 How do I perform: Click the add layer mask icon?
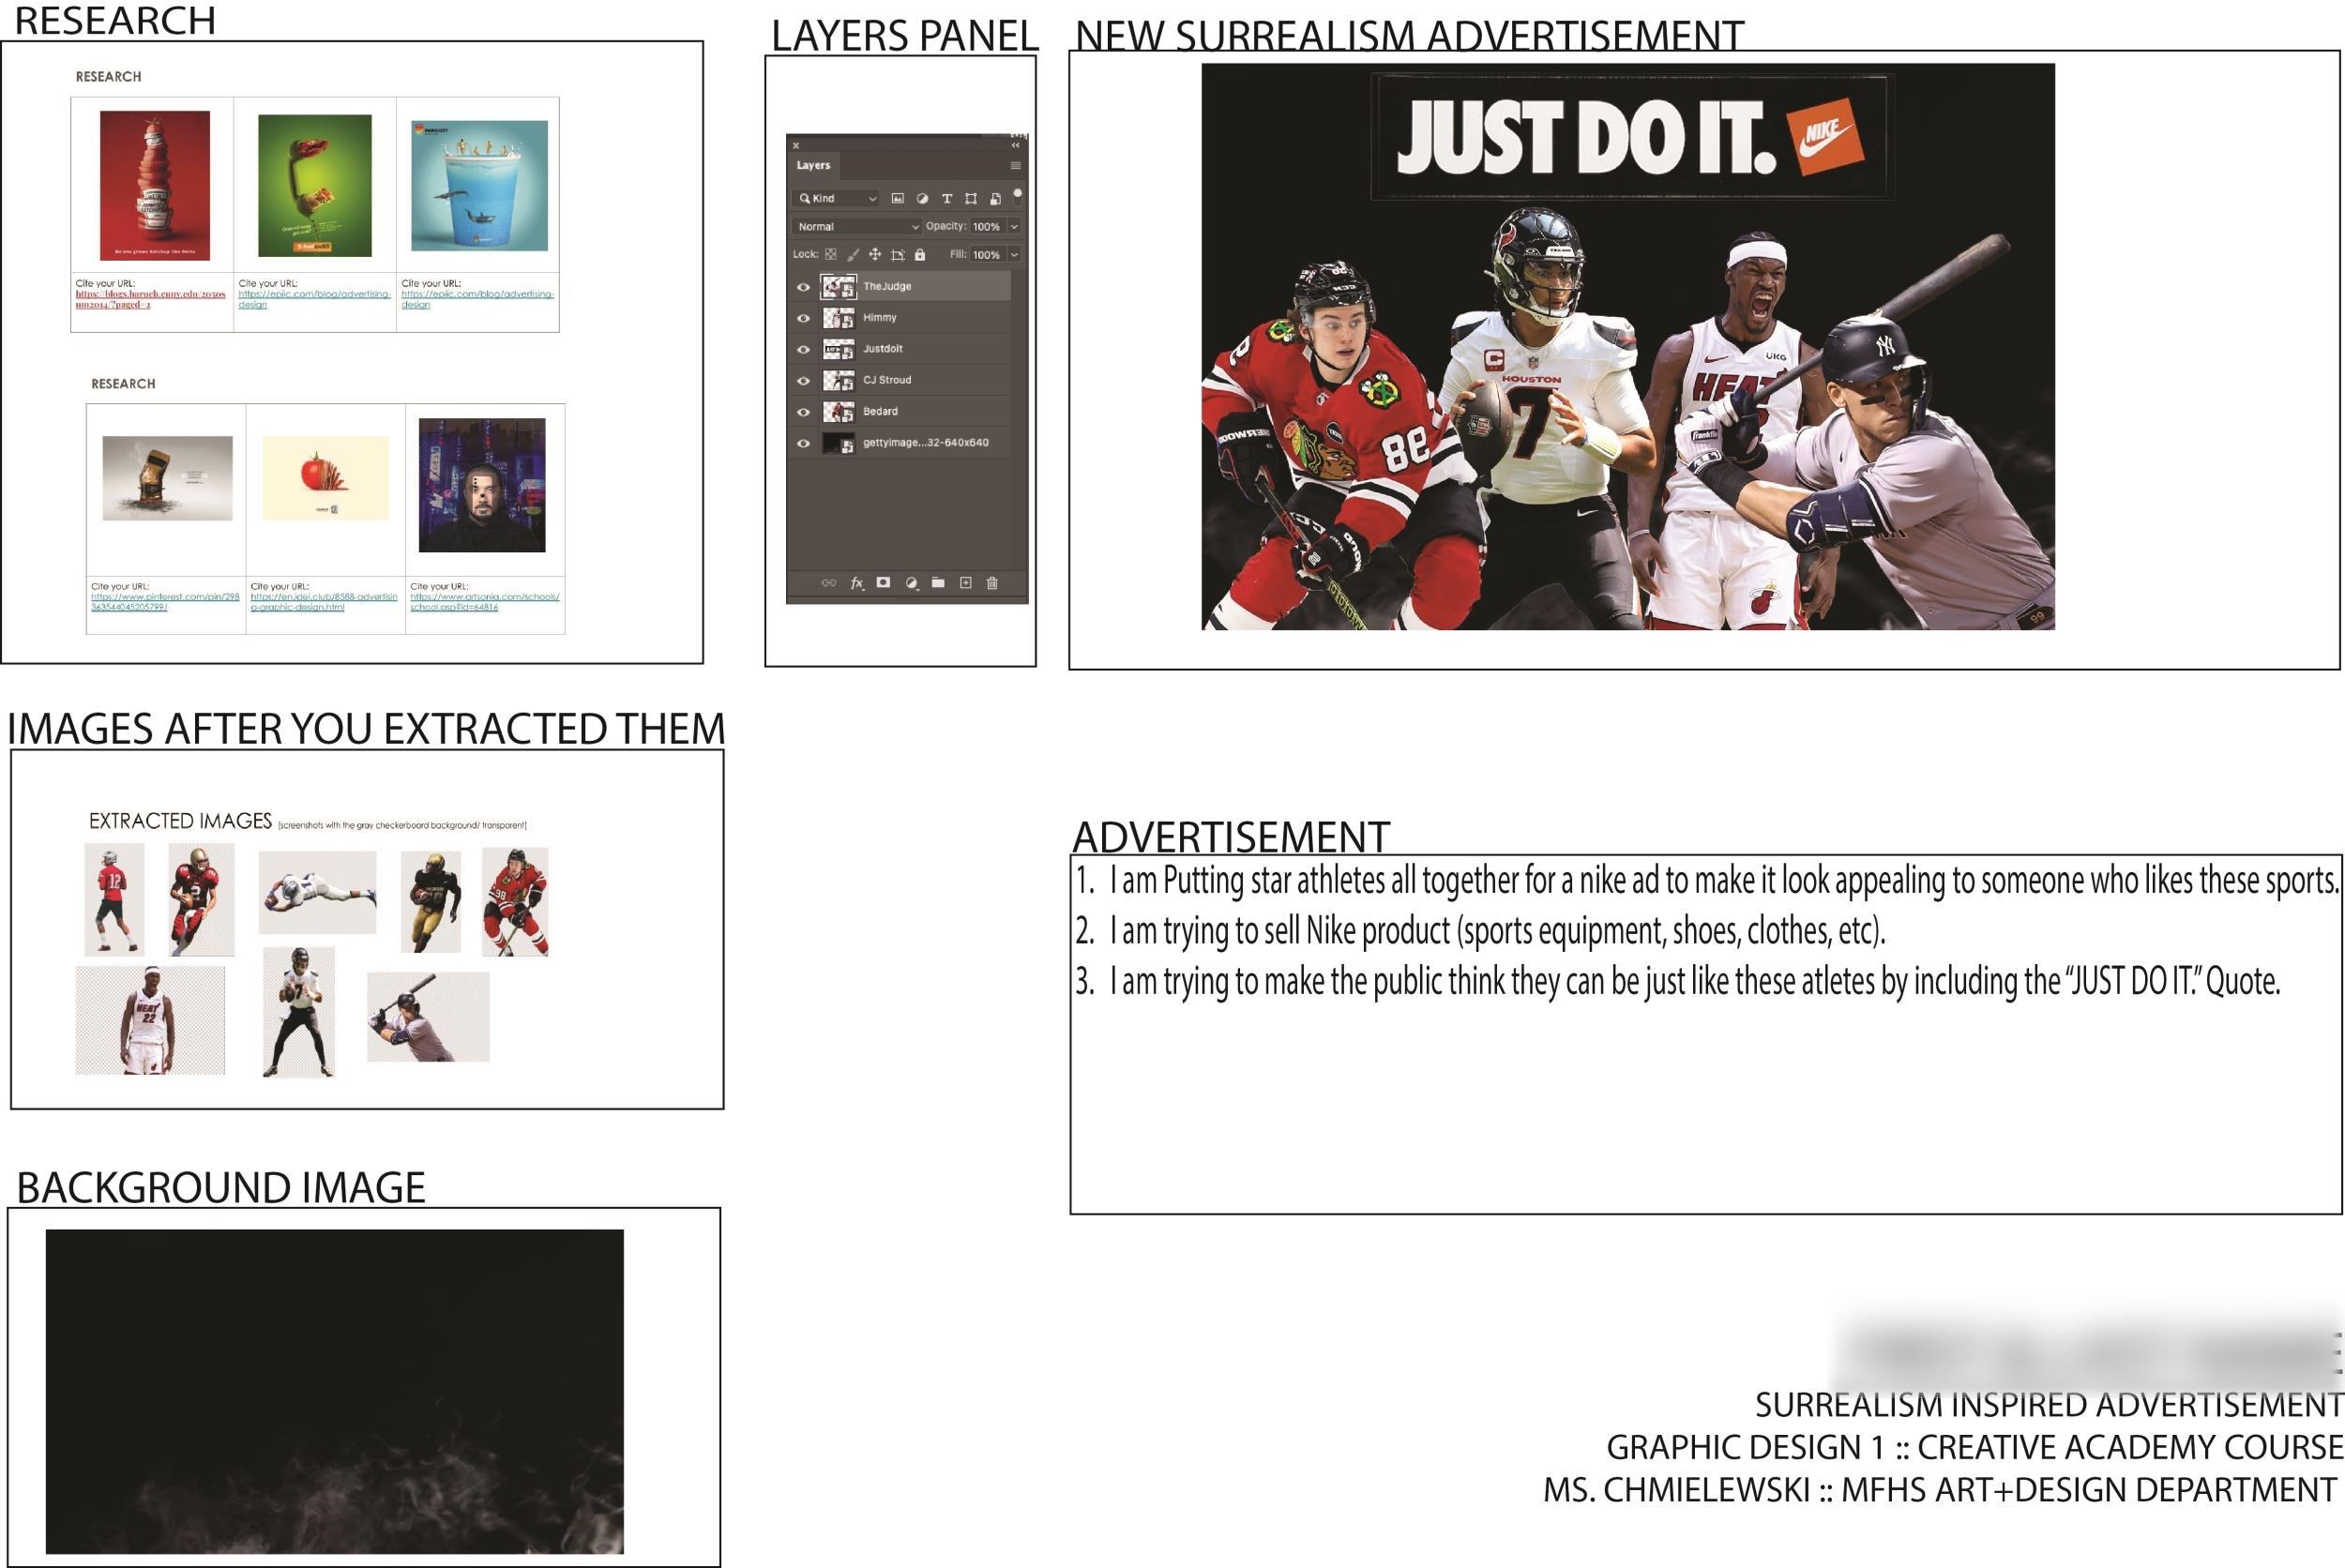tap(883, 583)
